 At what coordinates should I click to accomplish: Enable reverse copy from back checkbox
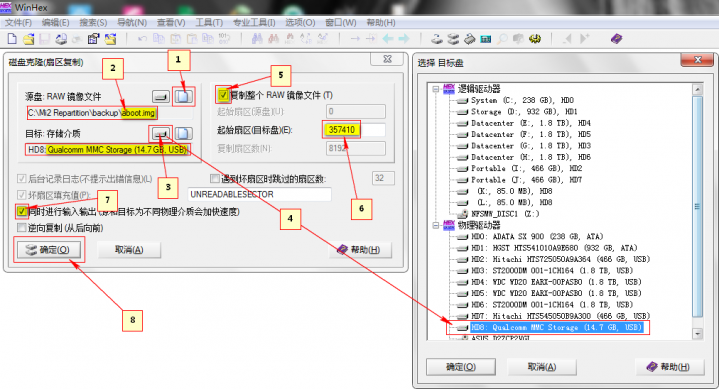(x=21, y=228)
